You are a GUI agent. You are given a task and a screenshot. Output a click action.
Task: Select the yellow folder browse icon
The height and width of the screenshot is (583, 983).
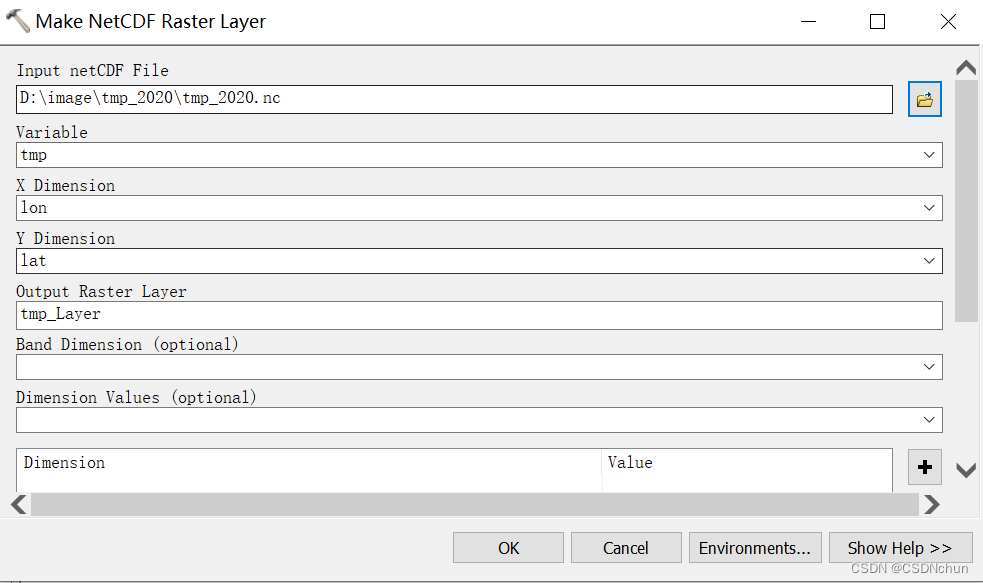tap(924, 98)
